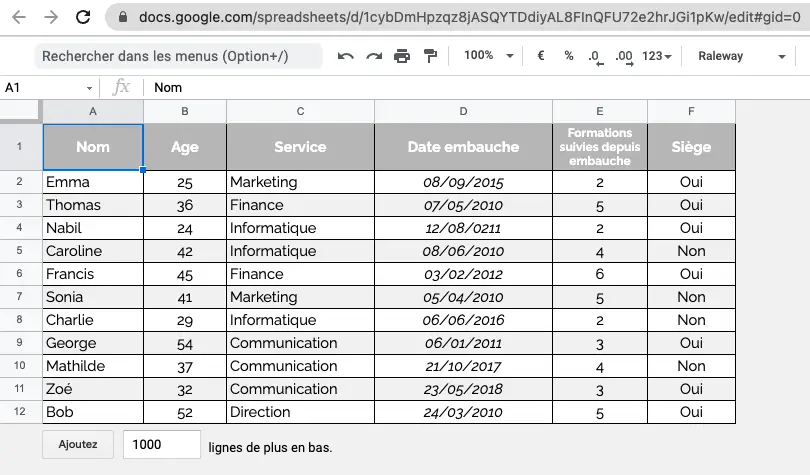
Task: Apply euro currency format
Action: pos(541,55)
